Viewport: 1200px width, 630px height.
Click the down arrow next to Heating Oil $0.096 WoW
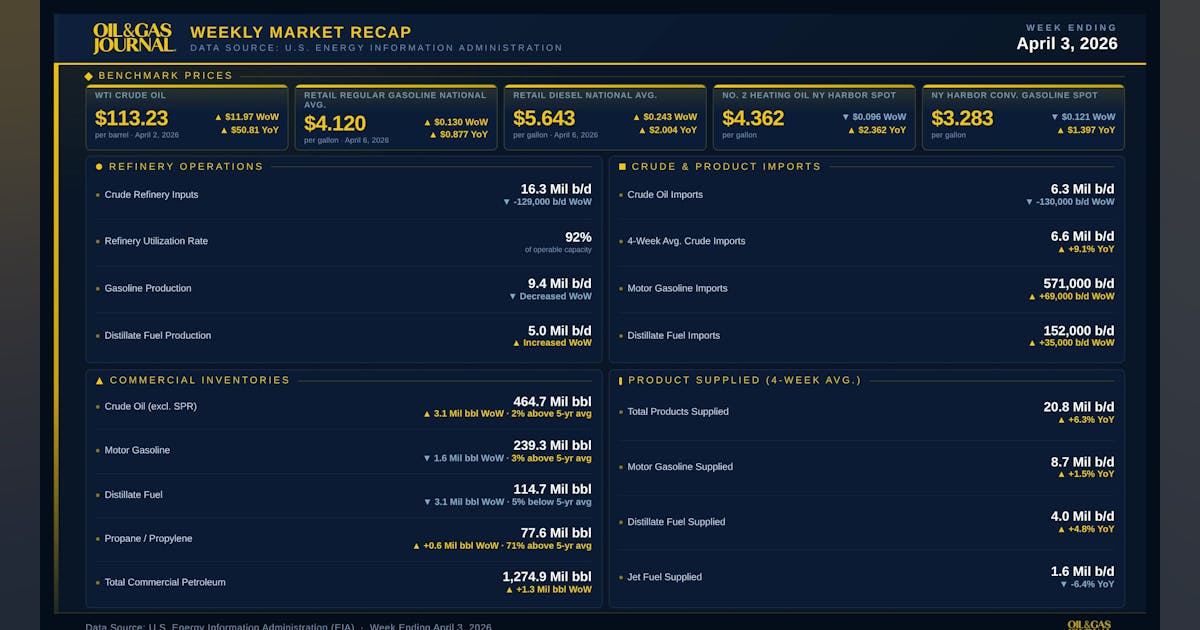coord(846,117)
